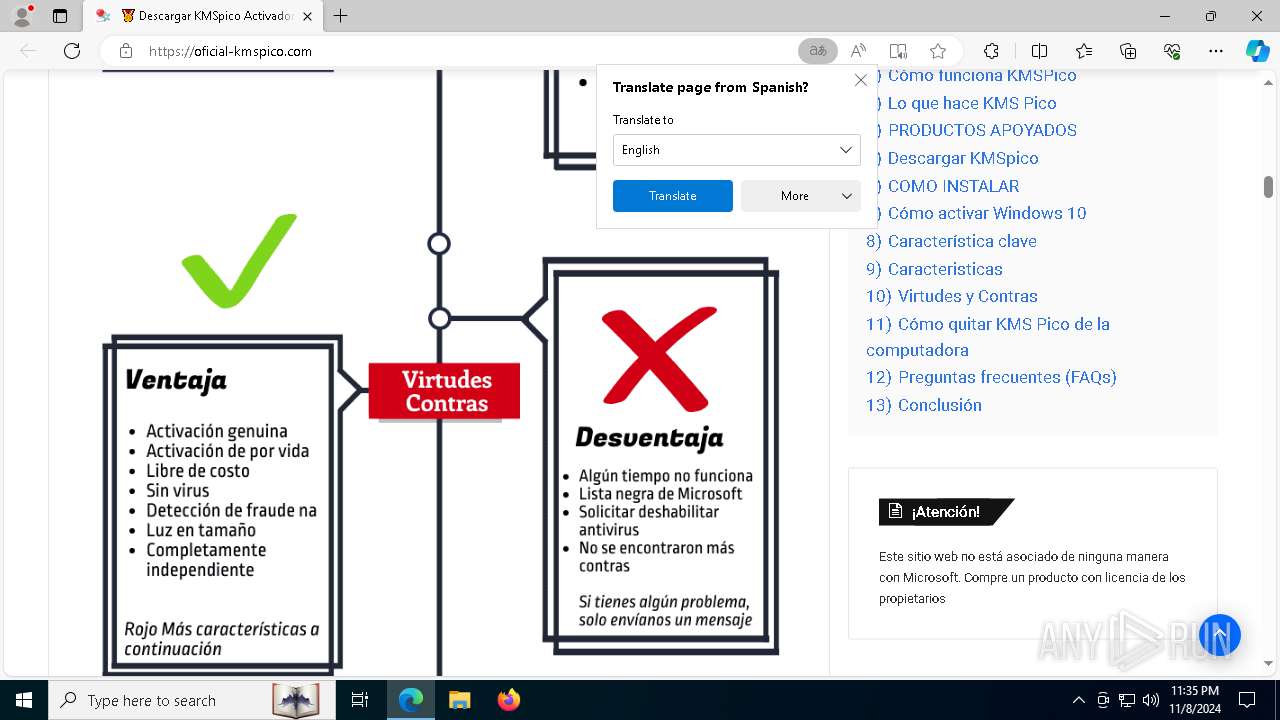
Task: Click the translate icon in address bar
Action: [x=818, y=51]
